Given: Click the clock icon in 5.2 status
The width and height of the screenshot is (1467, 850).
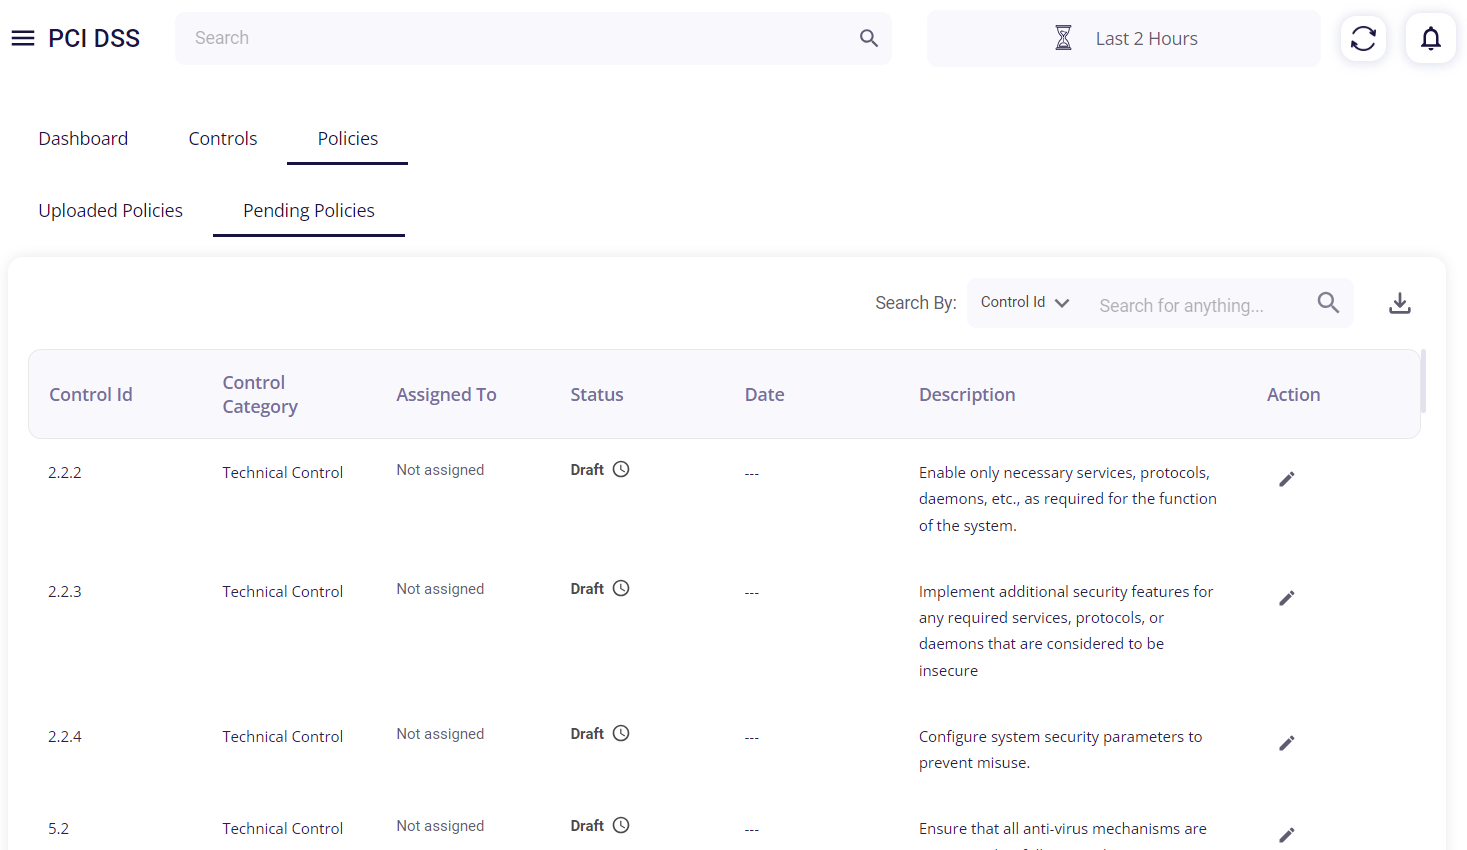Looking at the screenshot, I should (621, 825).
